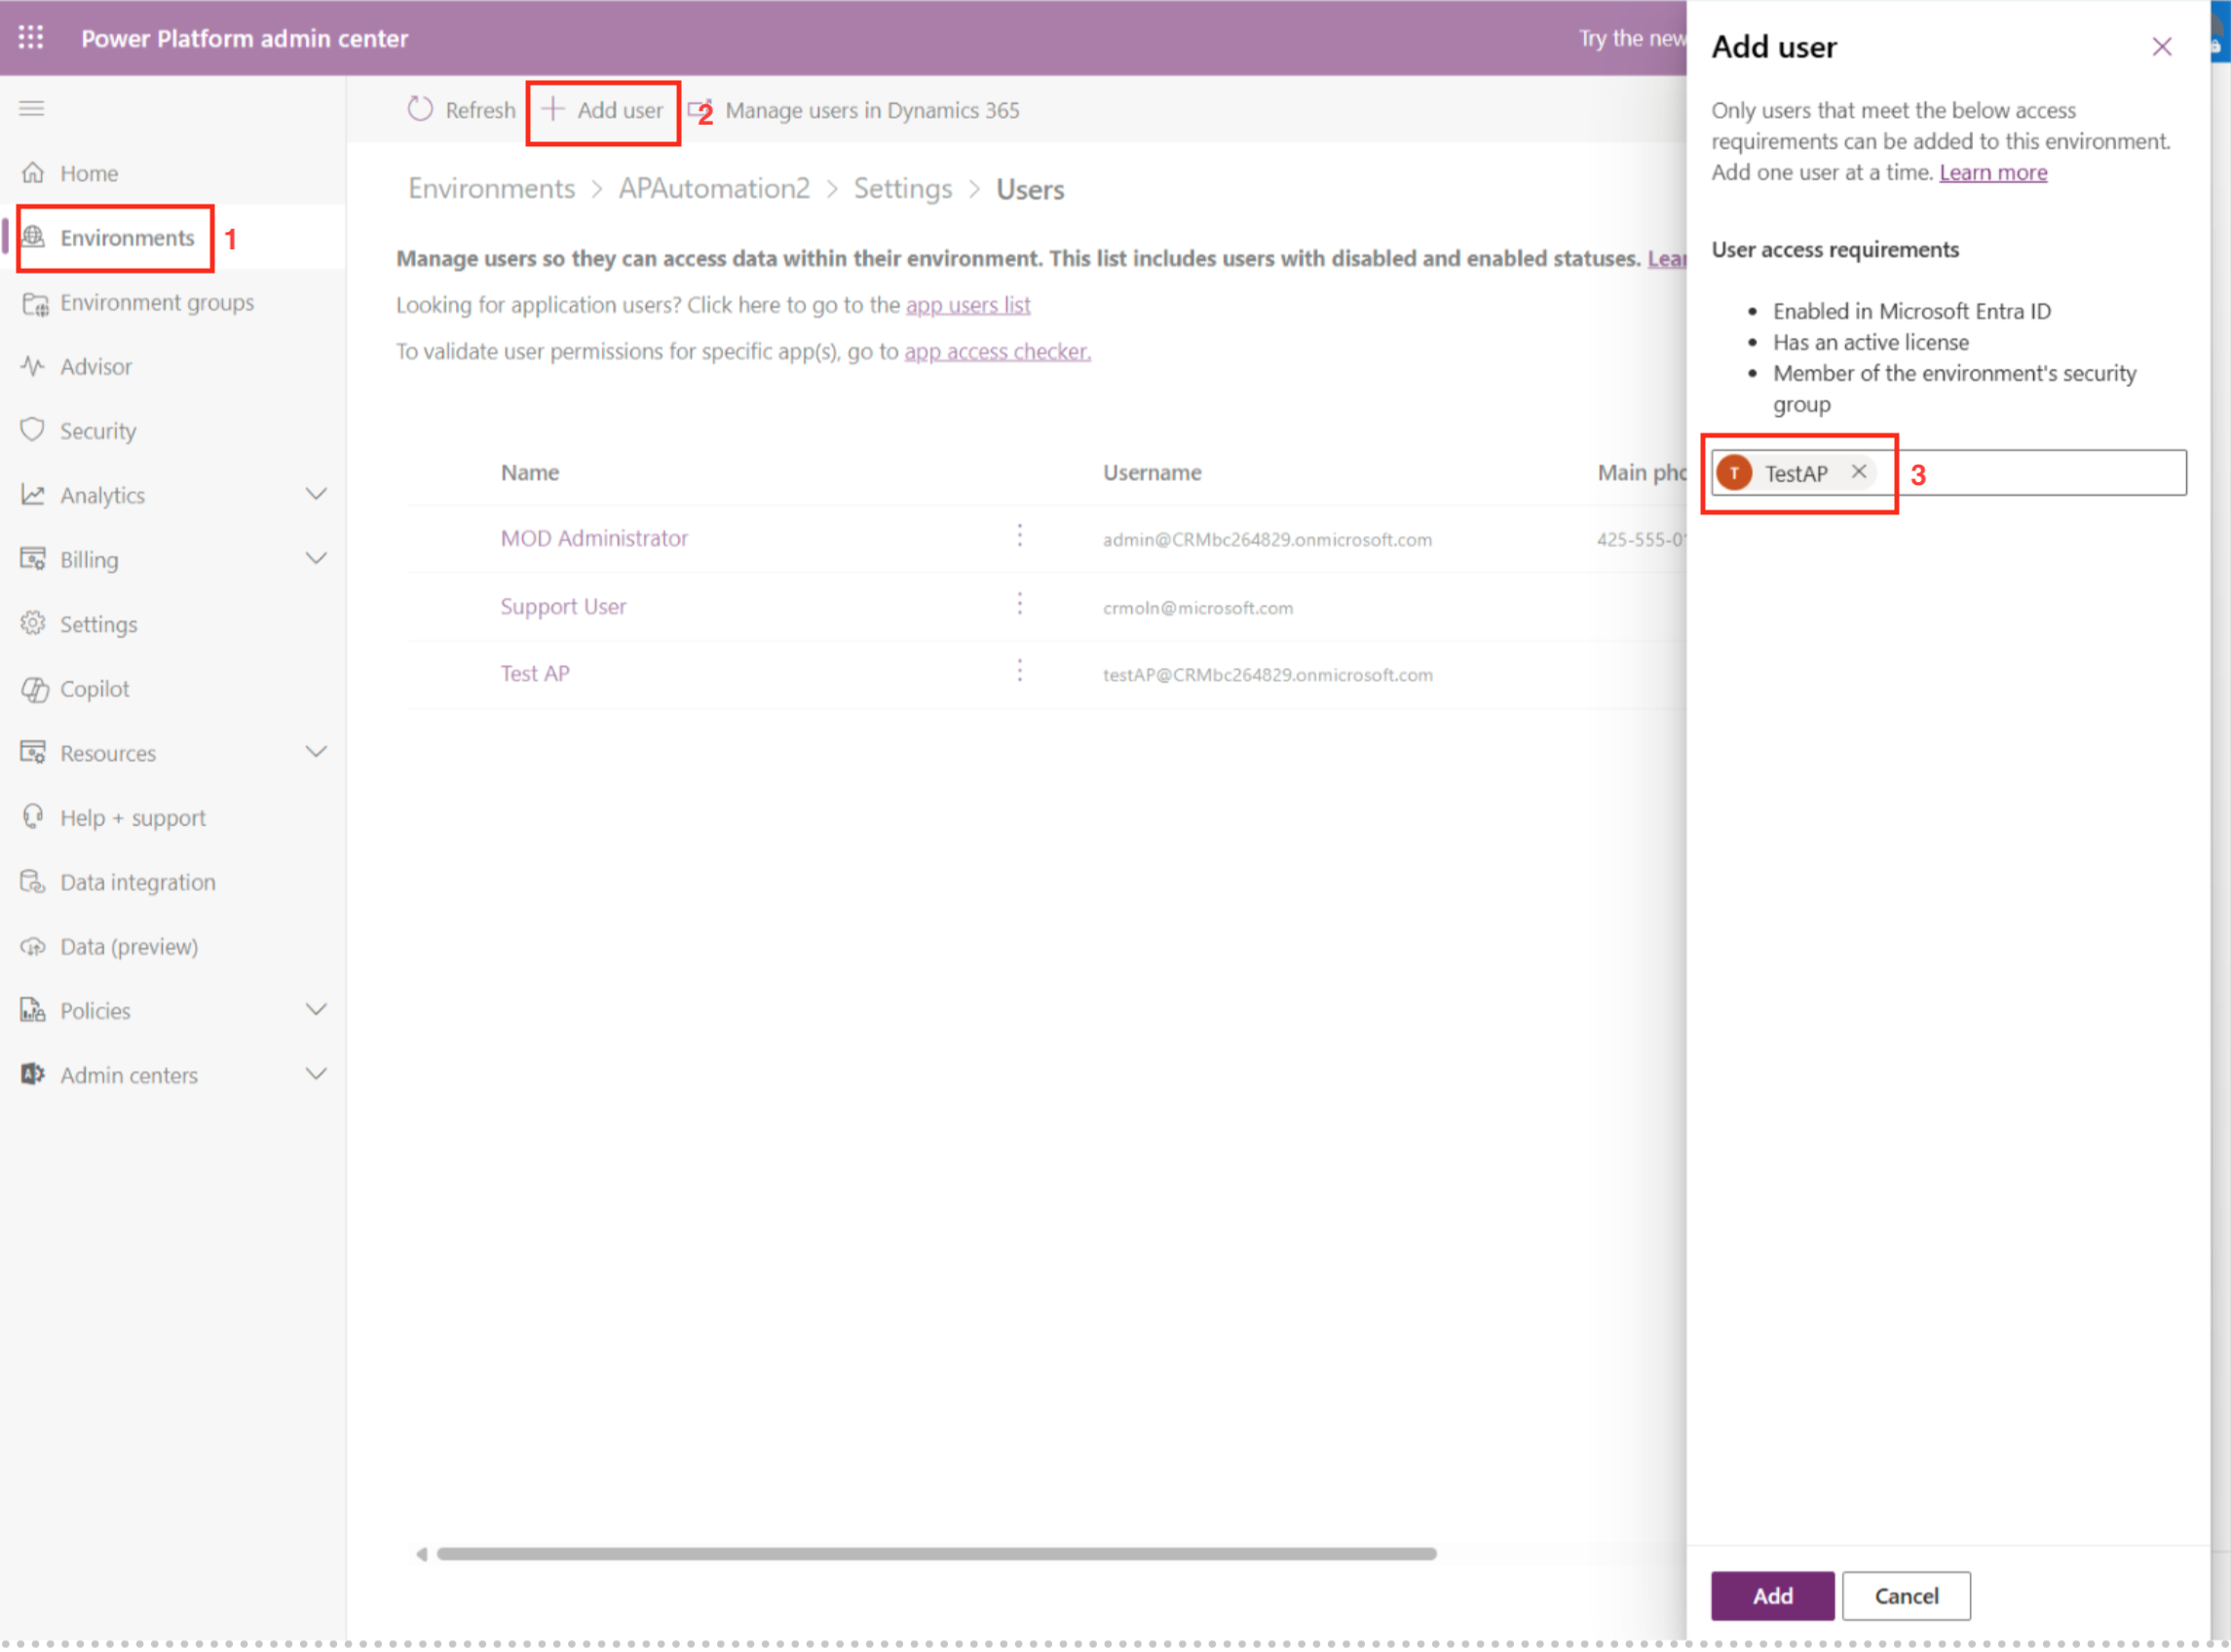
Task: Click the Settings gear icon
Action: click(33, 624)
